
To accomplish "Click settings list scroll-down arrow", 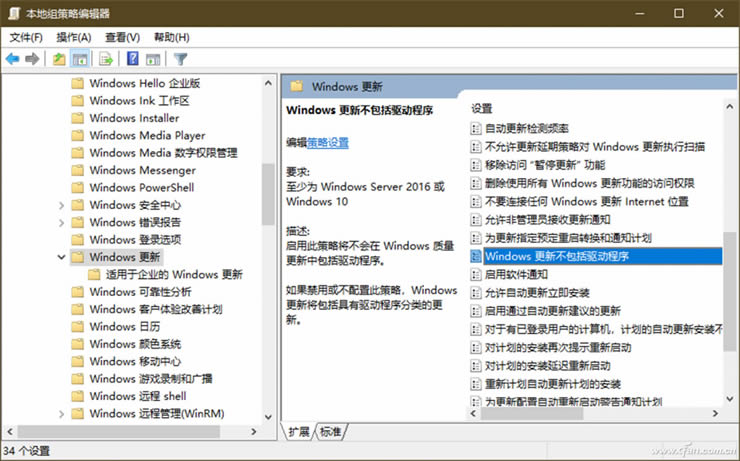I will [730, 399].
